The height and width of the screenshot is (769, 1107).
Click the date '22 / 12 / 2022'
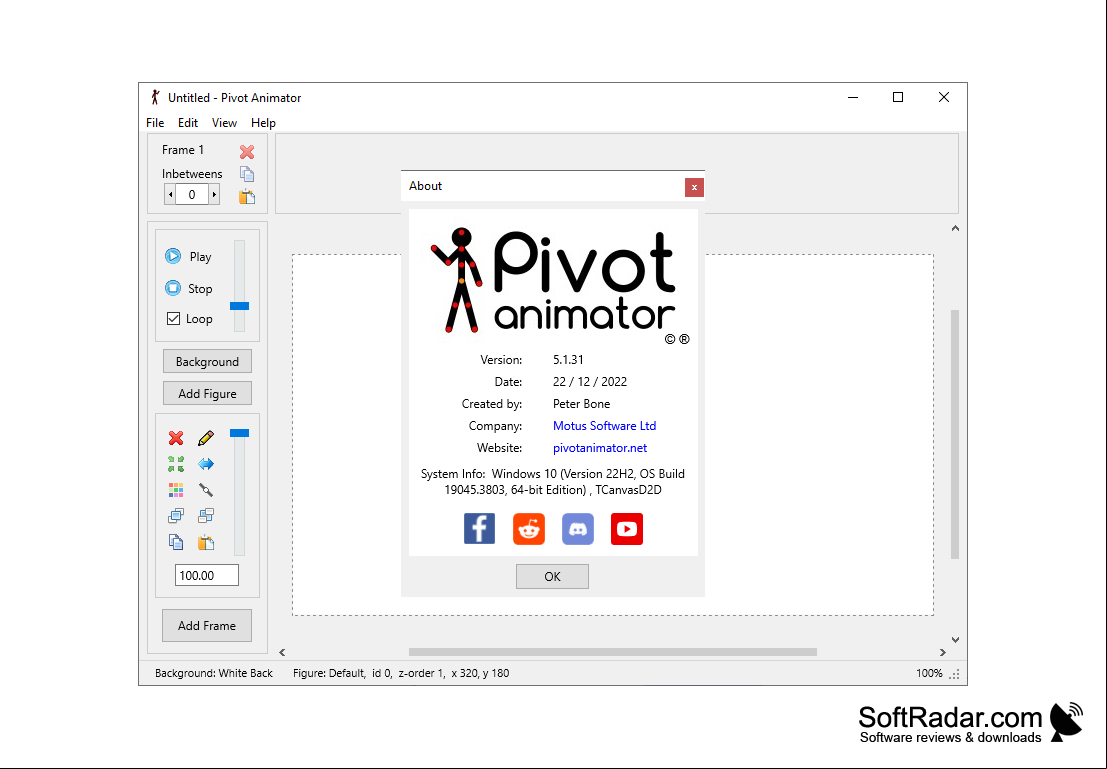tap(590, 381)
